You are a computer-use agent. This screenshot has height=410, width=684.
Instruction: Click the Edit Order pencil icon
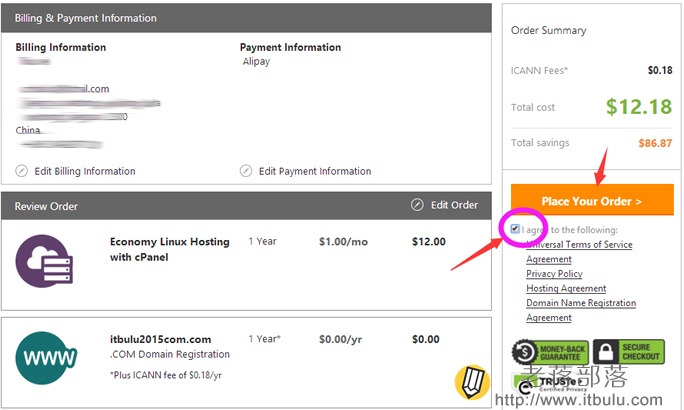pyautogui.click(x=417, y=205)
